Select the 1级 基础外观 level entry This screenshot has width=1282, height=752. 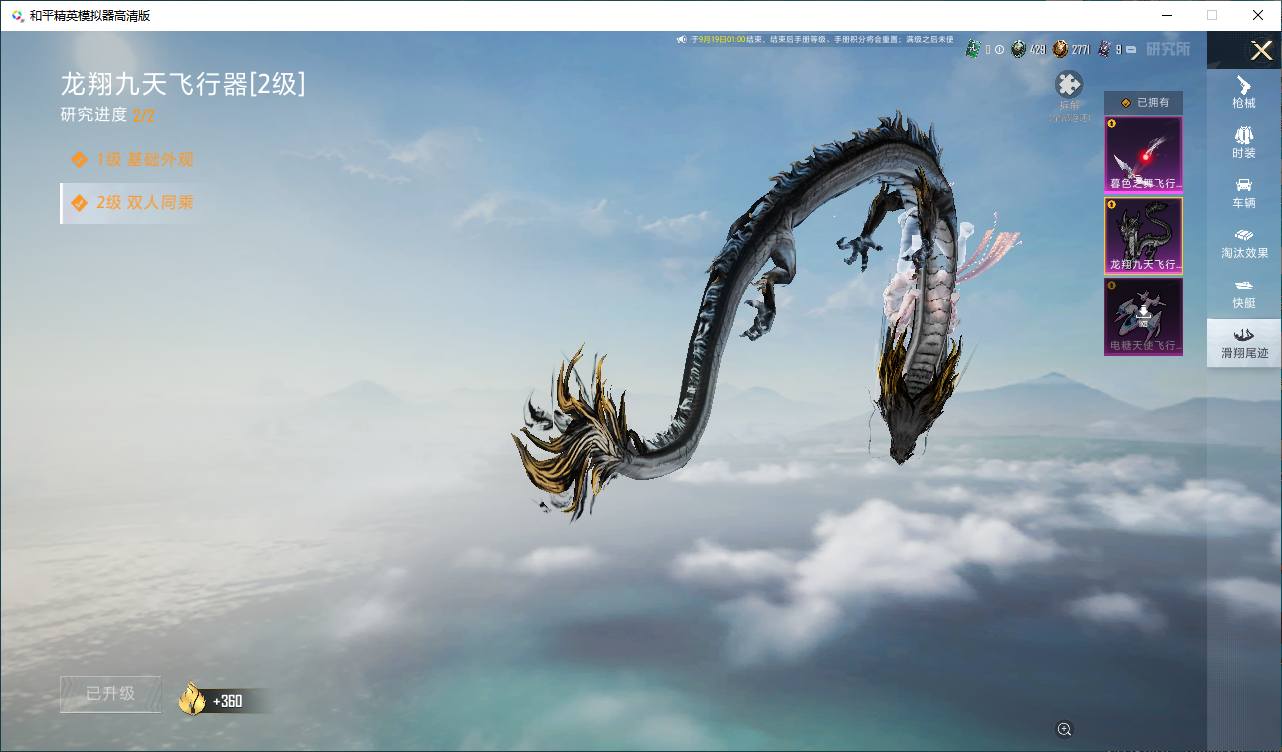click(133, 159)
